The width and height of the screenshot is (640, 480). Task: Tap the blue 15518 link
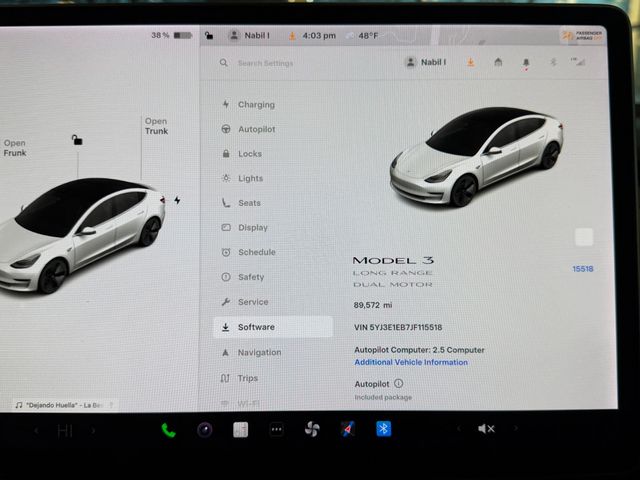(582, 269)
